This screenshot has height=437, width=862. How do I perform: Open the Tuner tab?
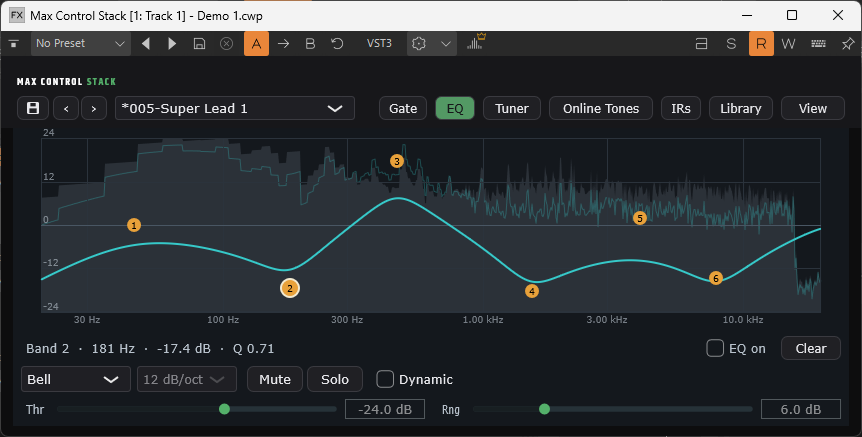pos(512,108)
